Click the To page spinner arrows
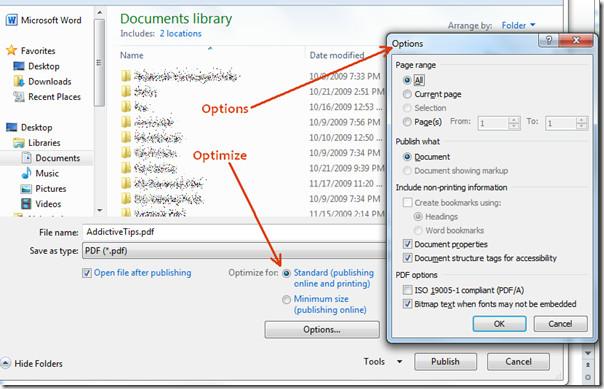This screenshot has height=389, width=604. click(582, 123)
